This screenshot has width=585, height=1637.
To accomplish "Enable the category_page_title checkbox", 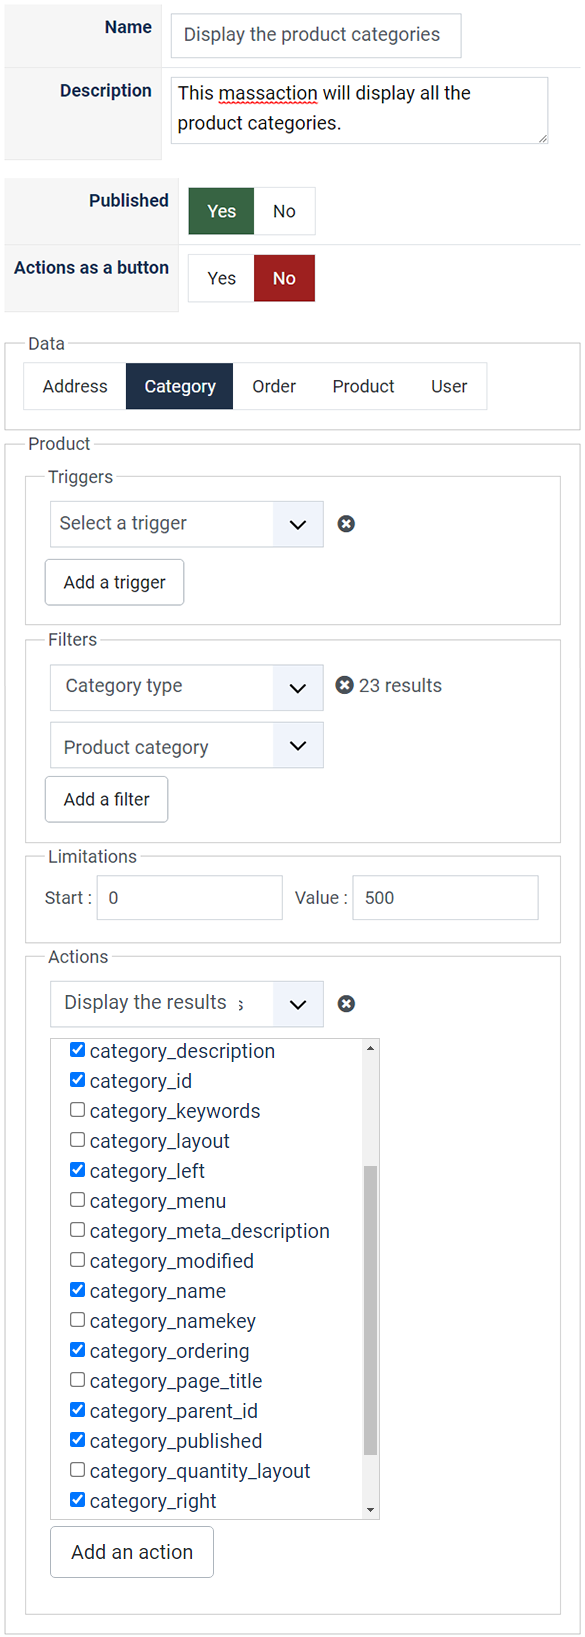I will (x=77, y=1380).
